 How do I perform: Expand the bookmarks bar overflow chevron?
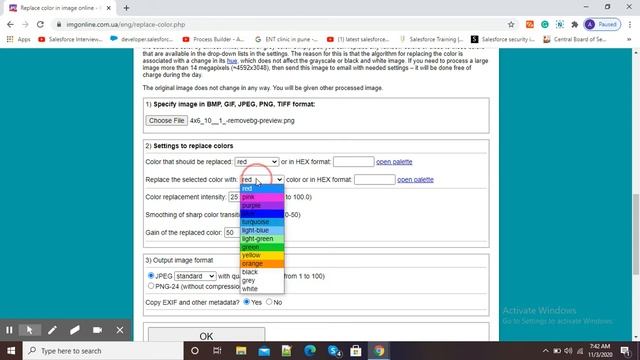[x=629, y=39]
